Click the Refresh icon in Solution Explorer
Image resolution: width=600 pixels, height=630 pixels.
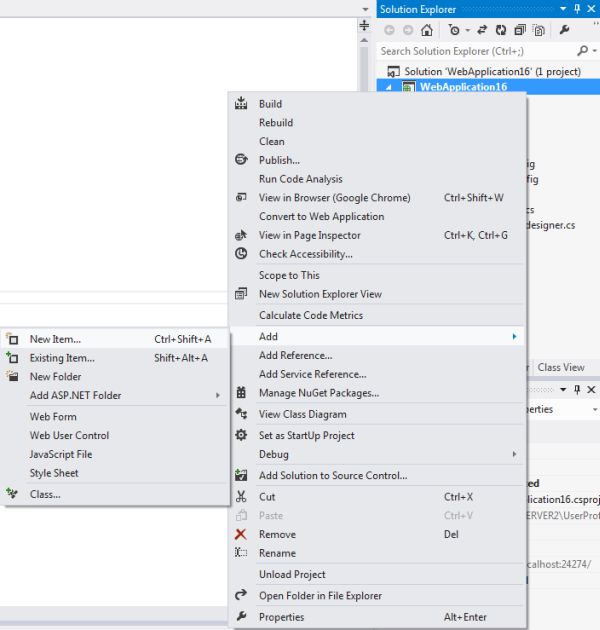pyautogui.click(x=501, y=30)
